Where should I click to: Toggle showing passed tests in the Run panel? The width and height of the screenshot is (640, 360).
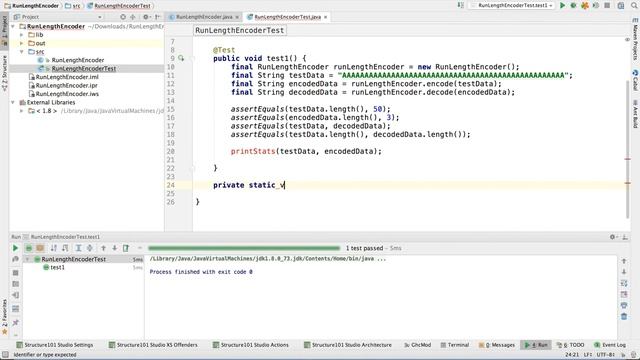click(29, 248)
